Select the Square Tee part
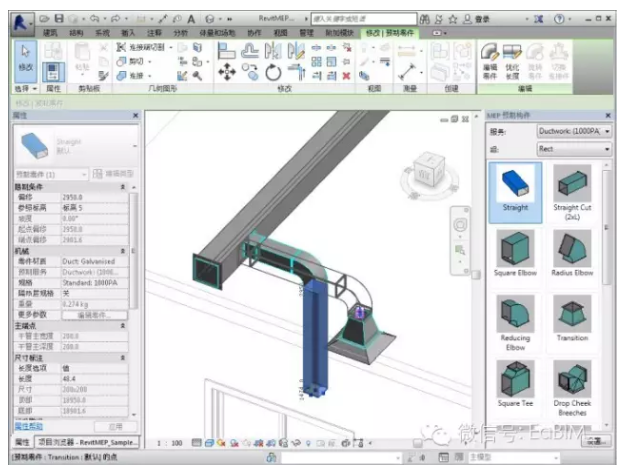This screenshot has height=475, width=623. [x=515, y=384]
